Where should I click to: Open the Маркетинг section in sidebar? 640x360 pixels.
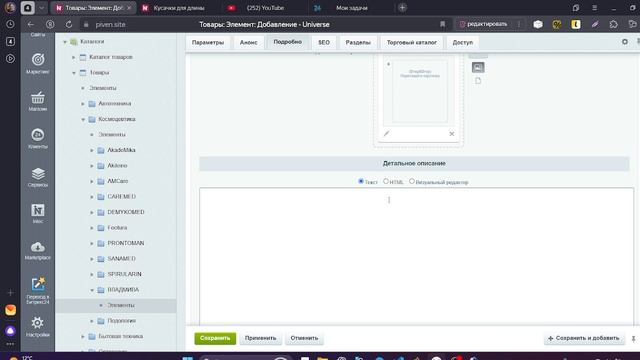[38, 63]
